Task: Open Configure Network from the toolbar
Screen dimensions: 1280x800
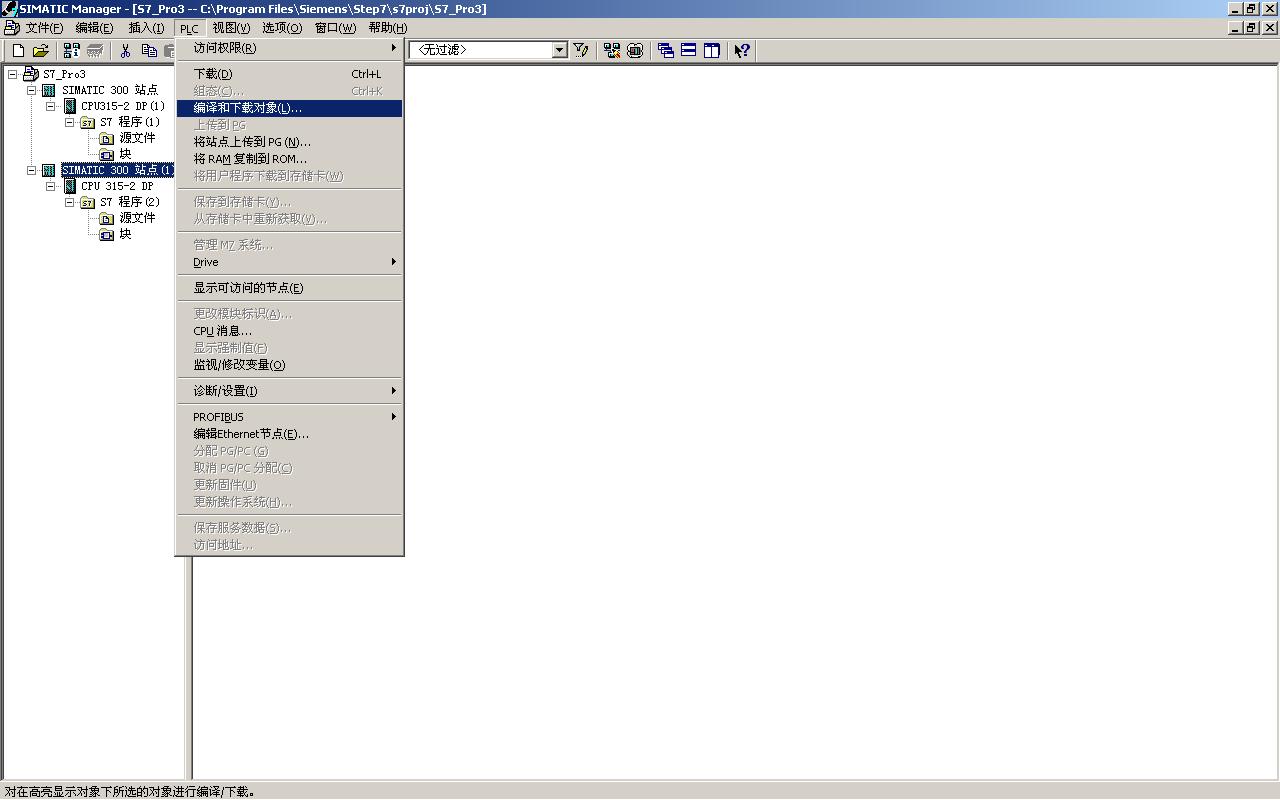Action: [x=612, y=50]
